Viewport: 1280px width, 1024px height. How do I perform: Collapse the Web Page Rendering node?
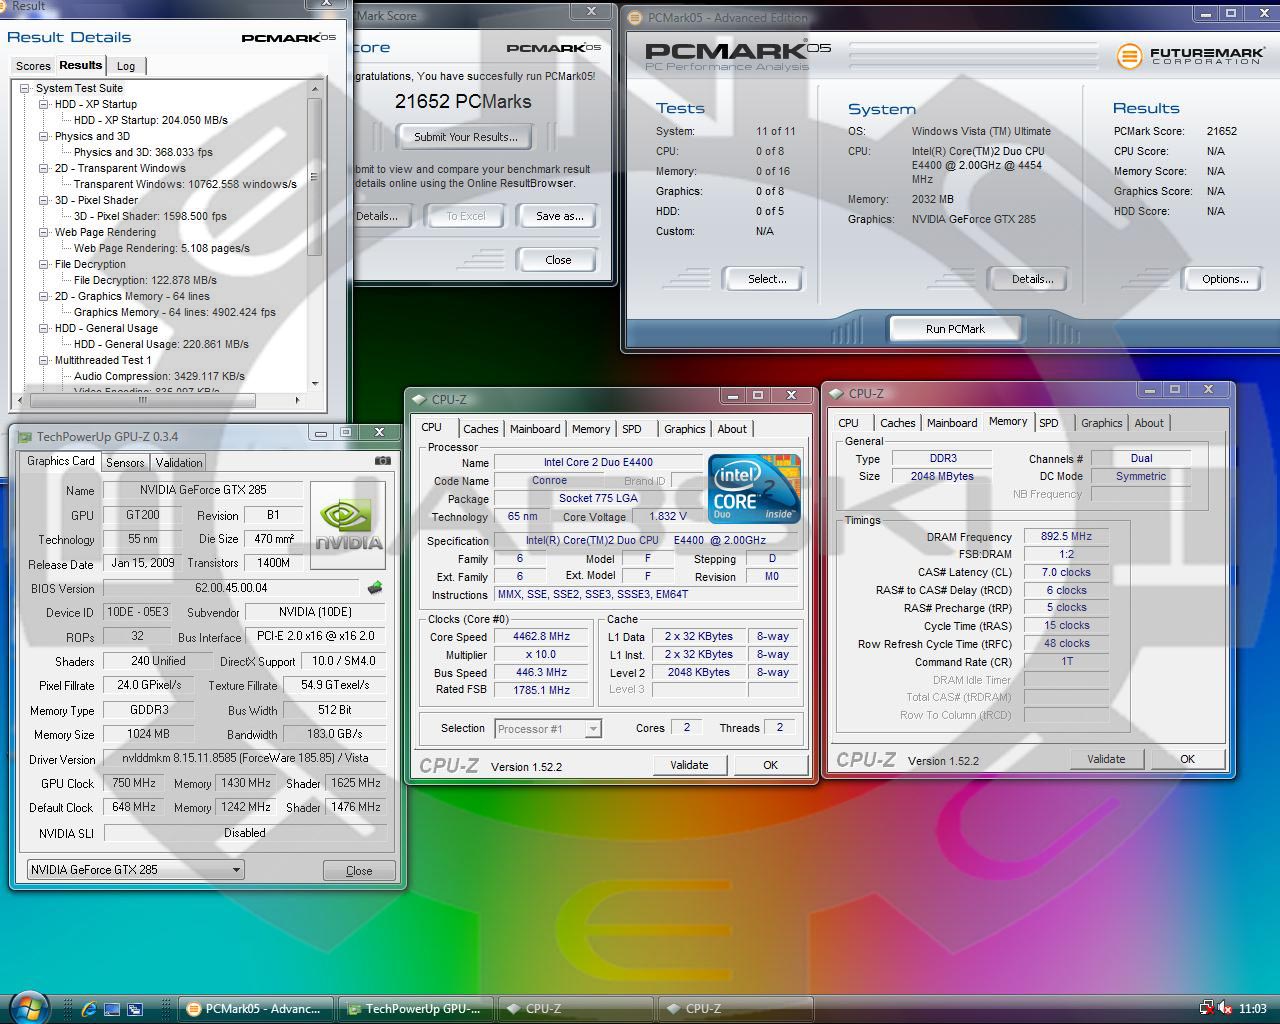(x=44, y=232)
